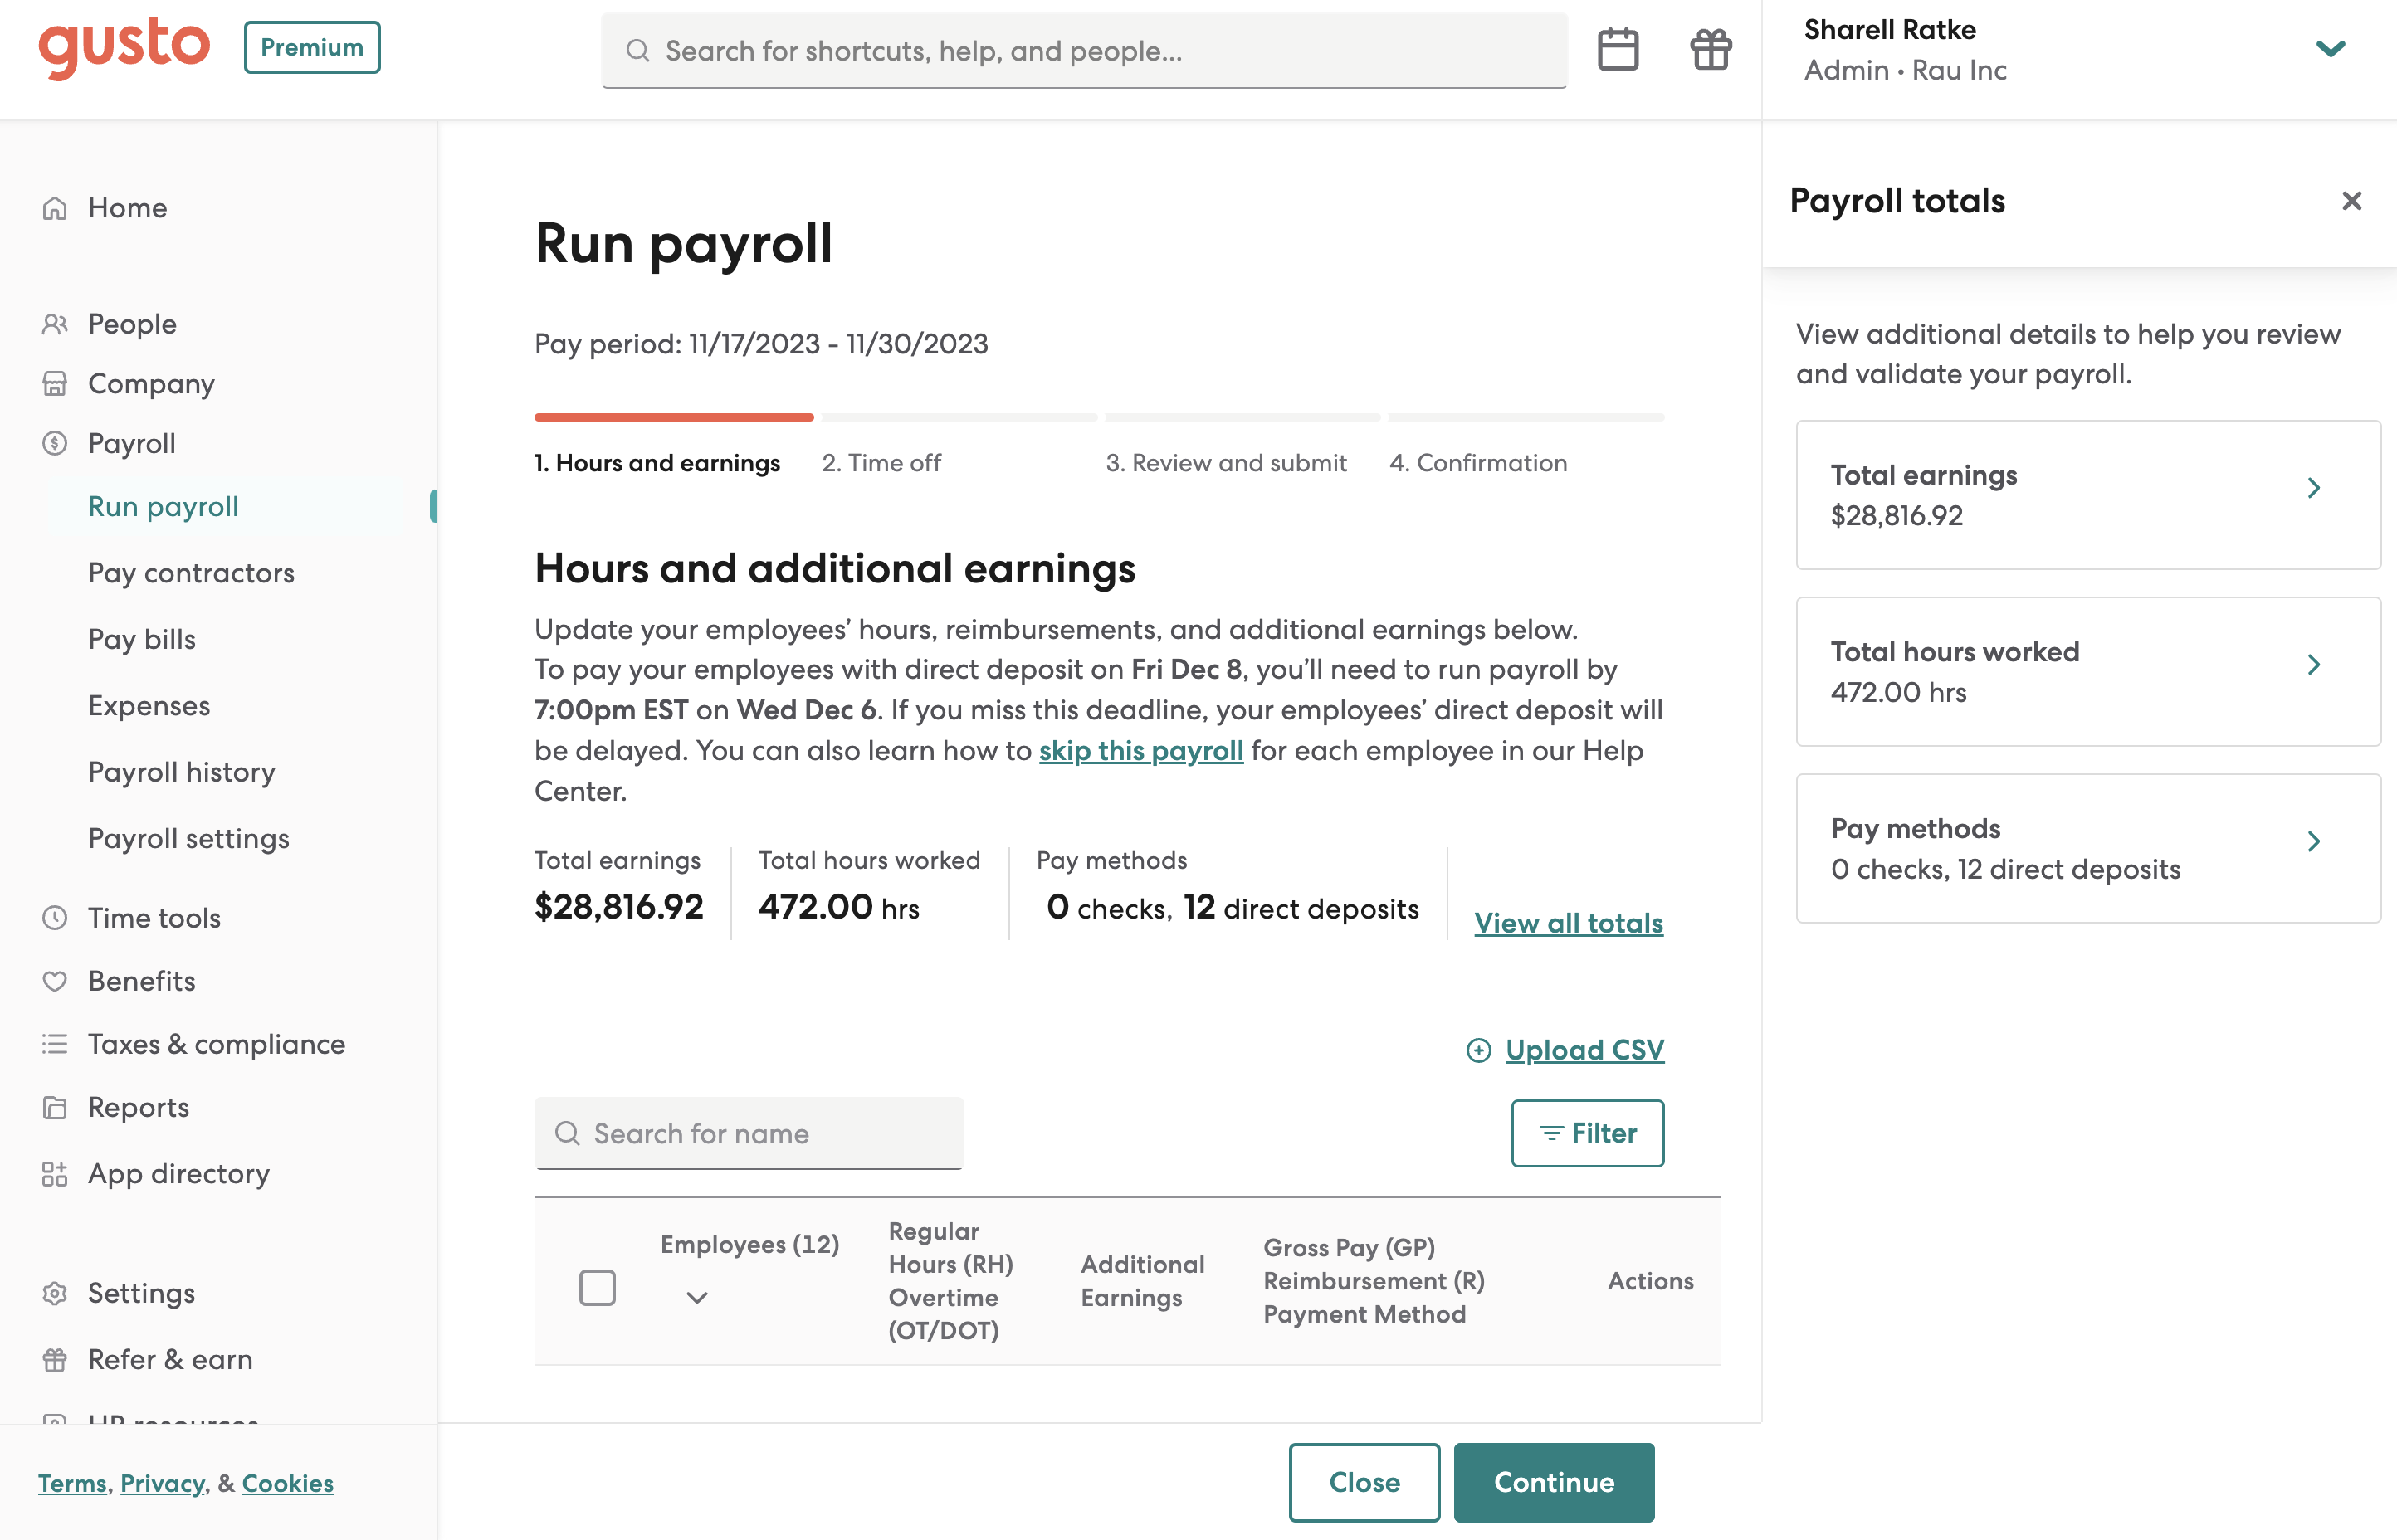Click the Taxes & compliance list icon
The height and width of the screenshot is (1540, 2397).
[55, 1044]
